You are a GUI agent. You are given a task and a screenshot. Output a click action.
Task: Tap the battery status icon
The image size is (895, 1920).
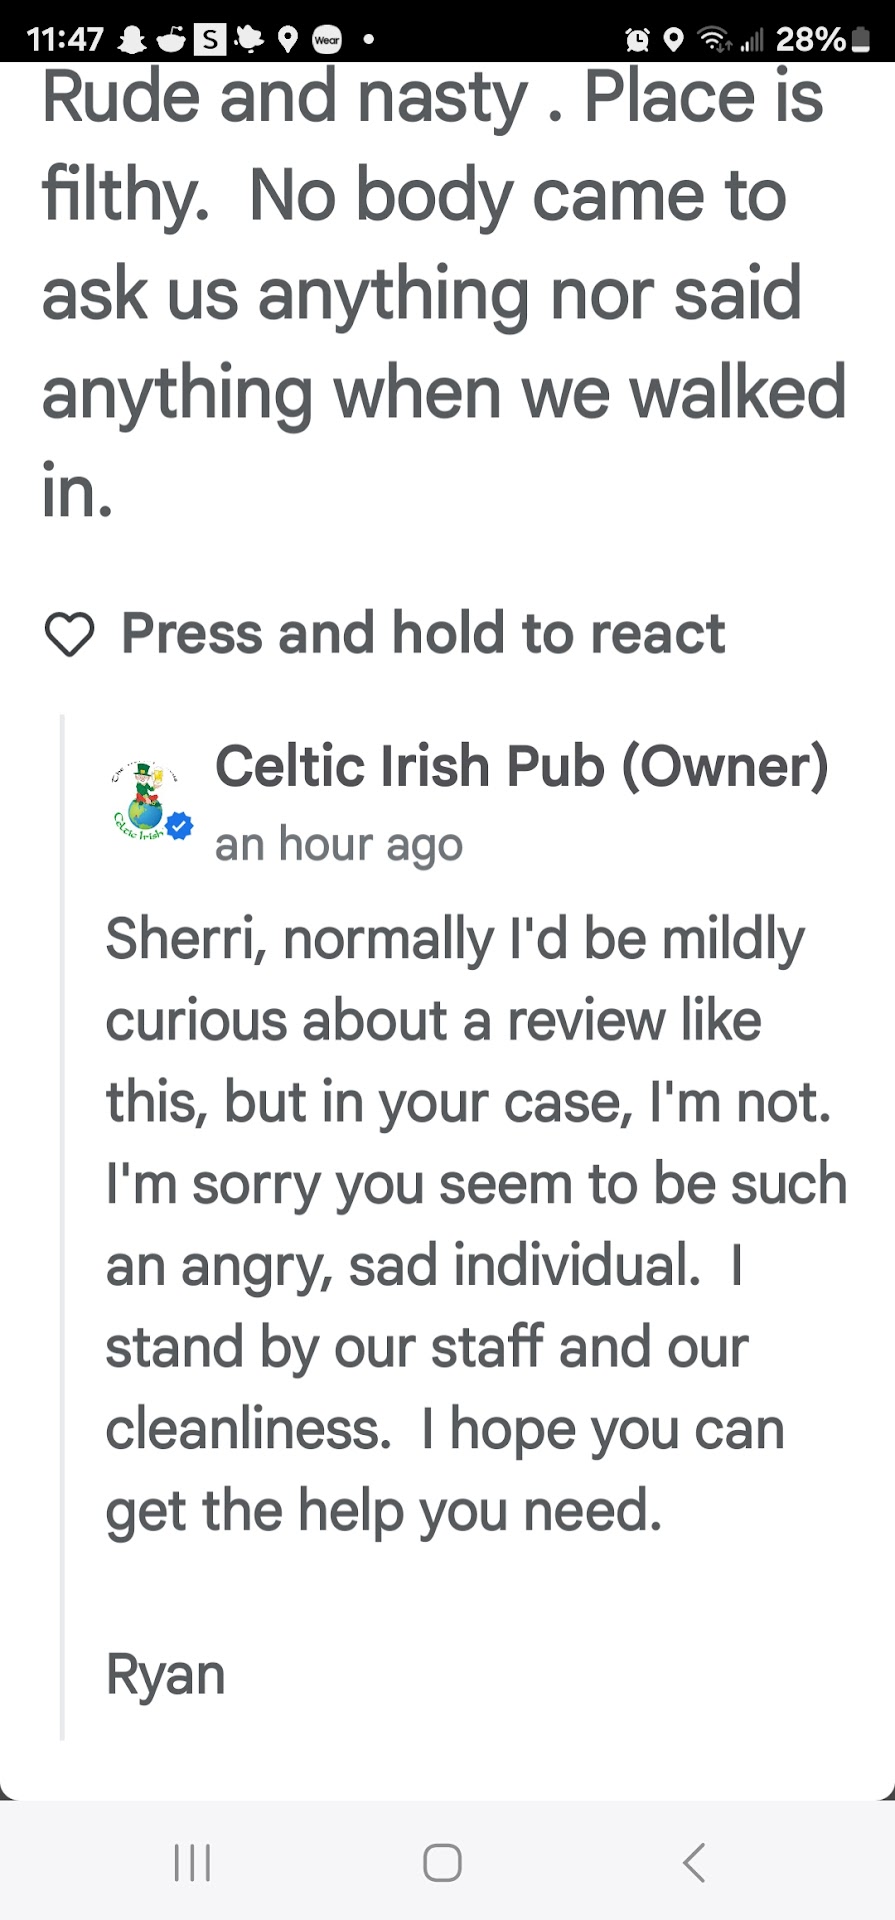[x=860, y=40]
